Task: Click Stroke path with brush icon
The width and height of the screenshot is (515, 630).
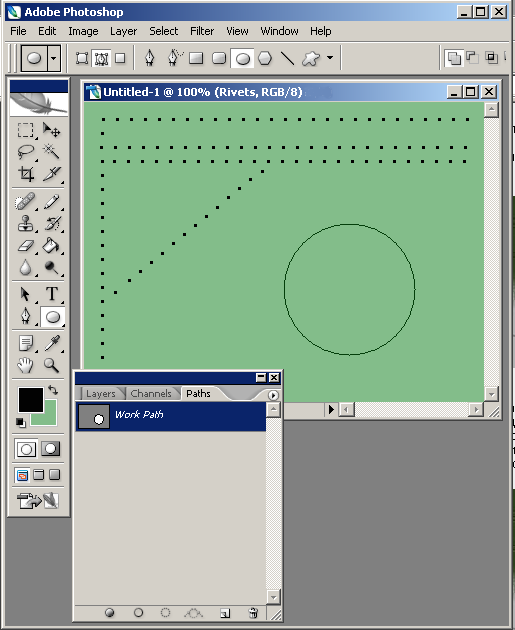Action: [139, 612]
